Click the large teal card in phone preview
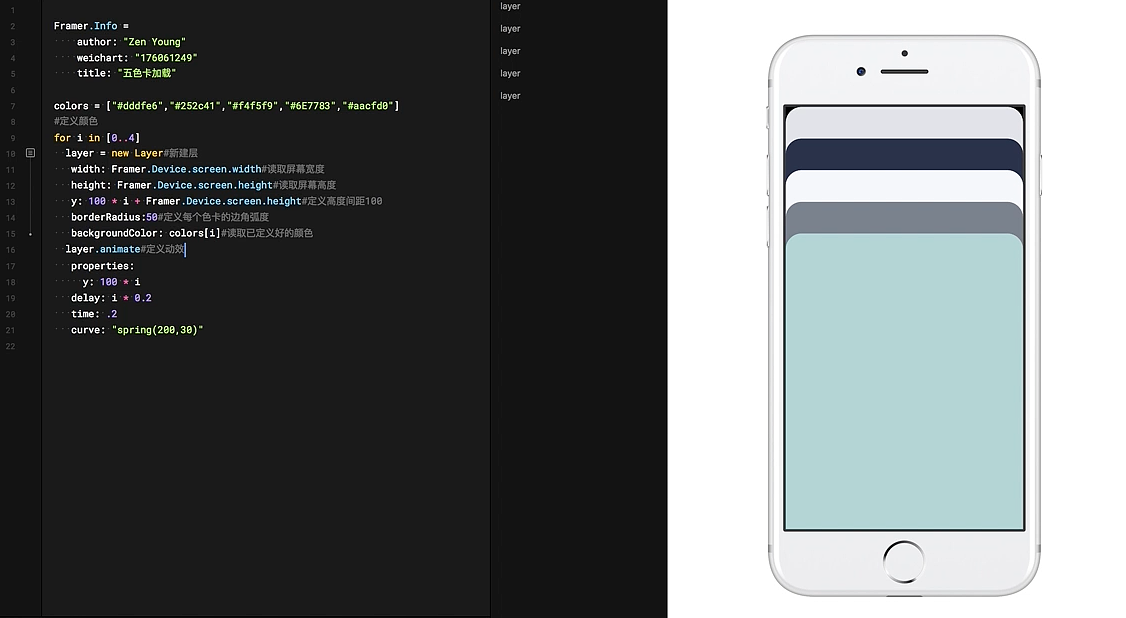The height and width of the screenshot is (618, 1126). tap(903, 382)
